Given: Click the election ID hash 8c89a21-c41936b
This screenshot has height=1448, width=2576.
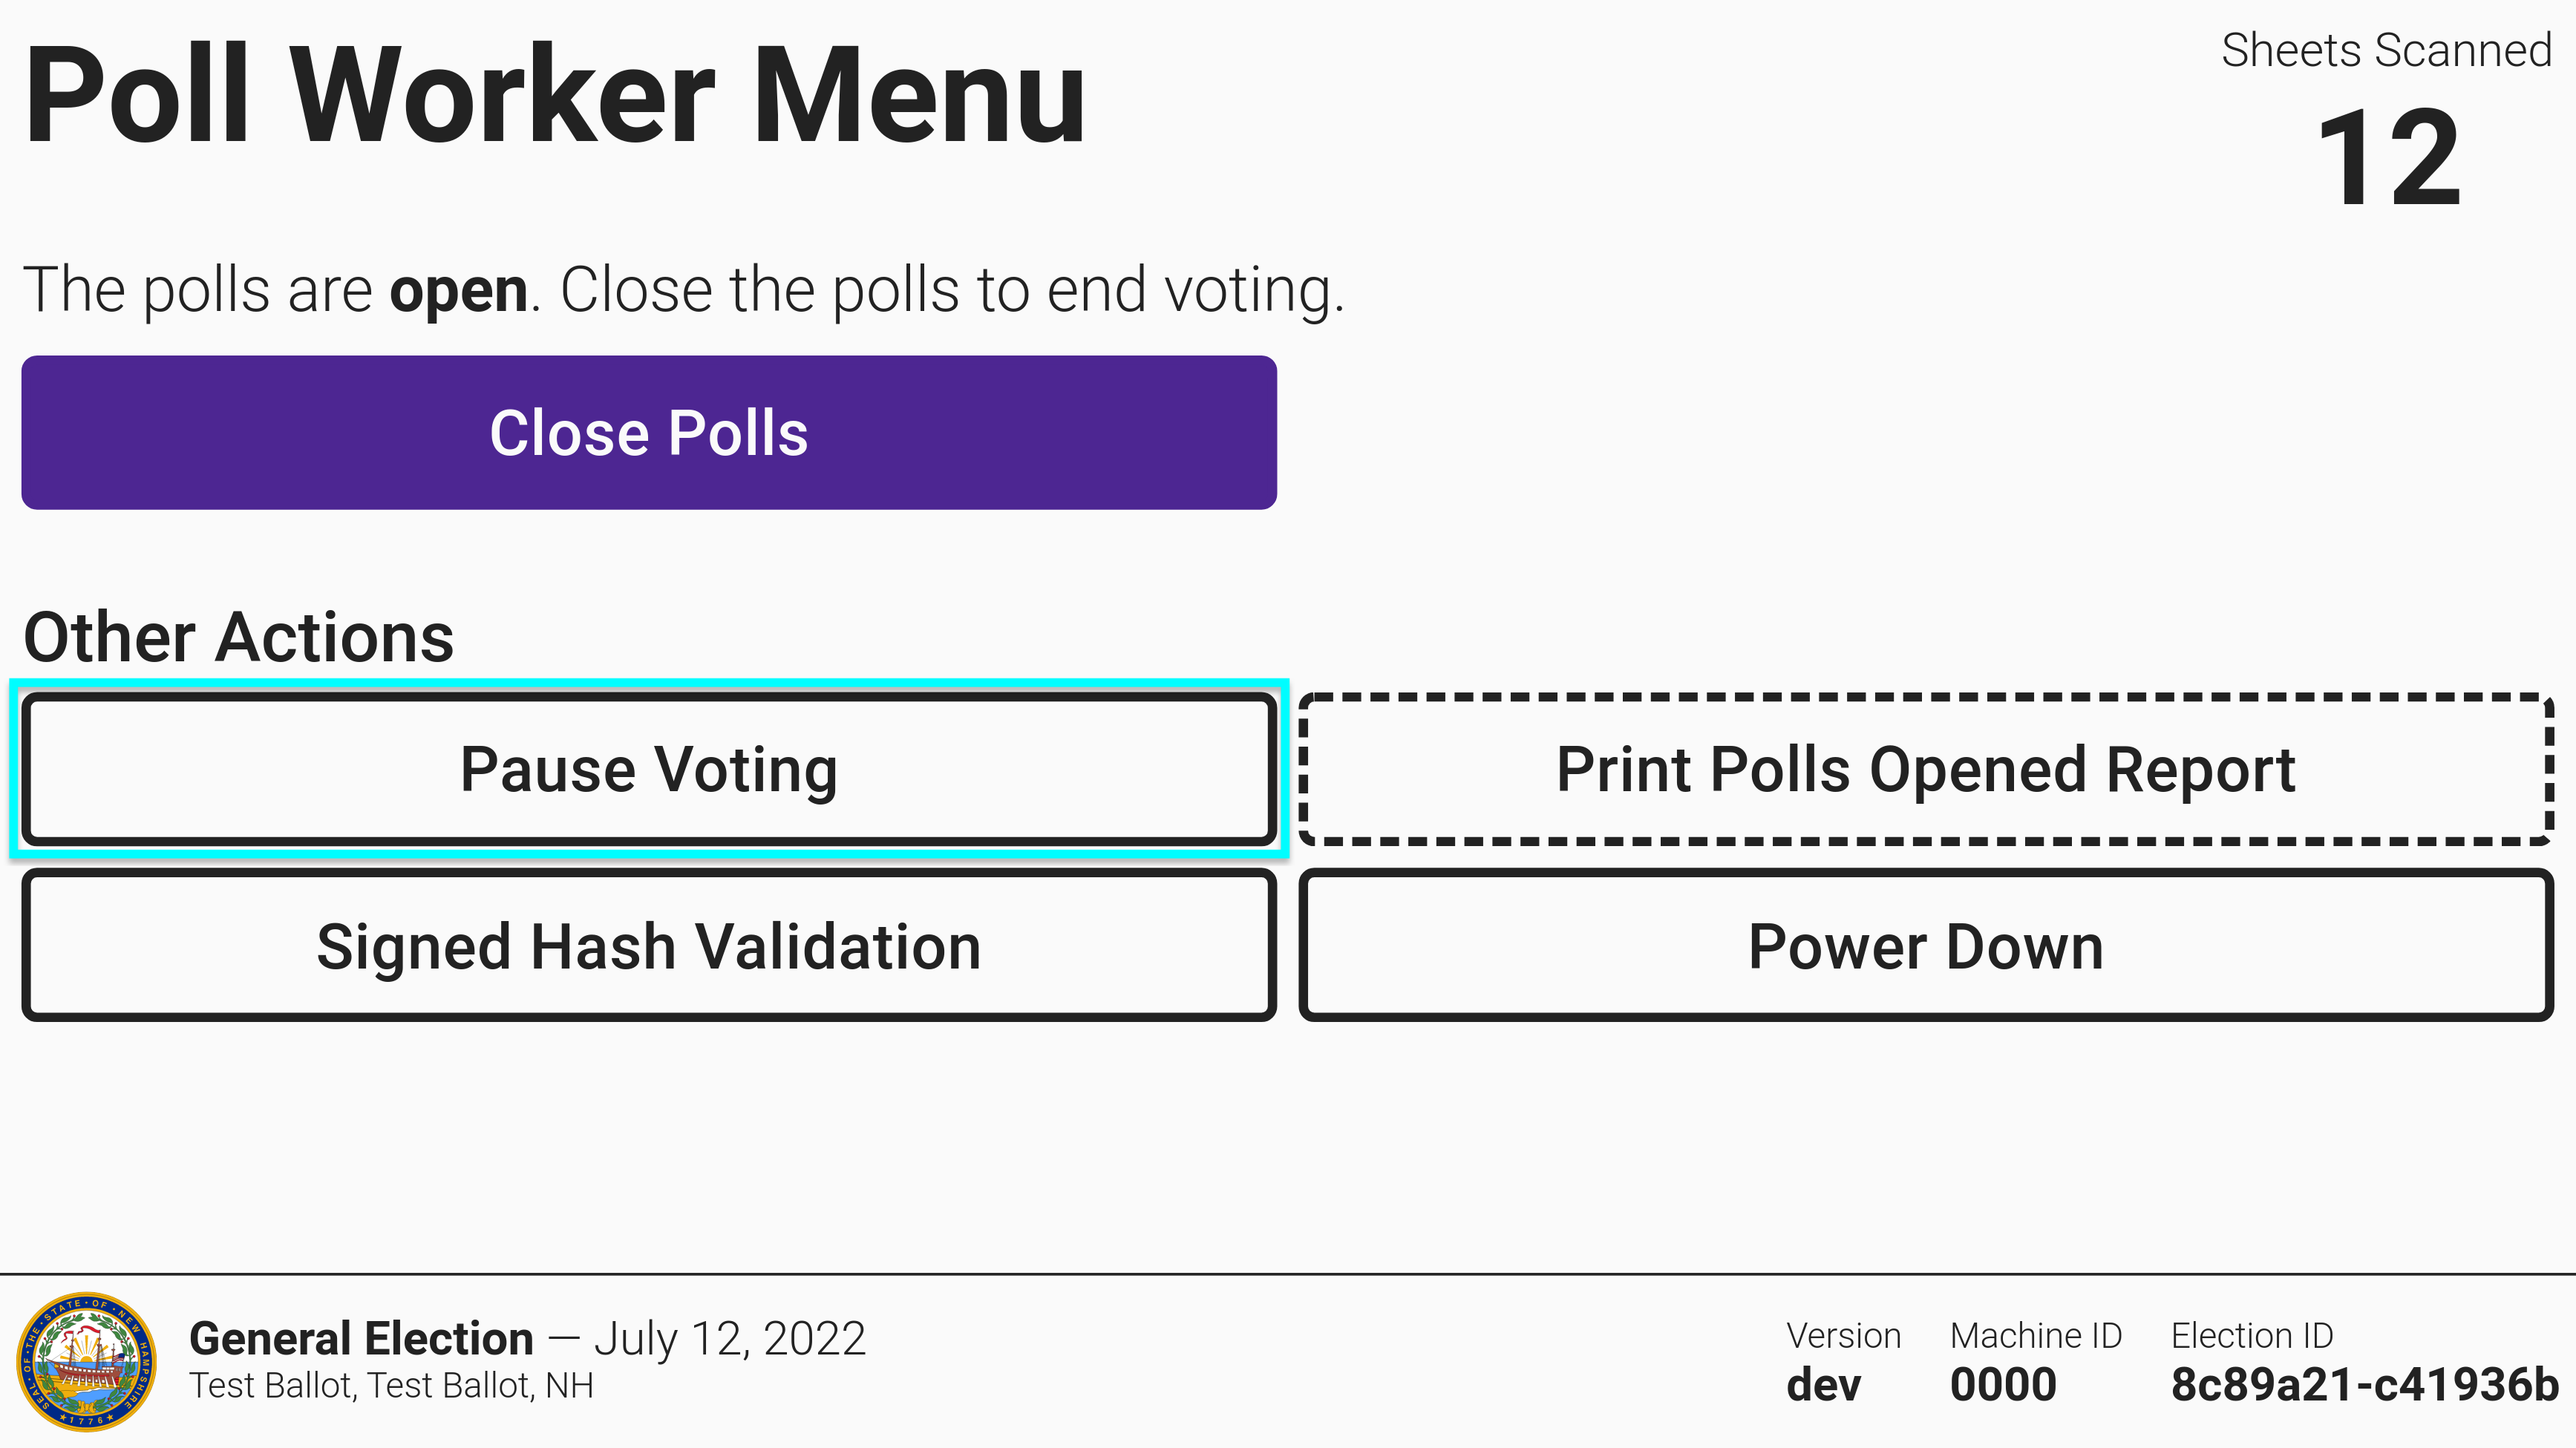Looking at the screenshot, I should click(2364, 1385).
